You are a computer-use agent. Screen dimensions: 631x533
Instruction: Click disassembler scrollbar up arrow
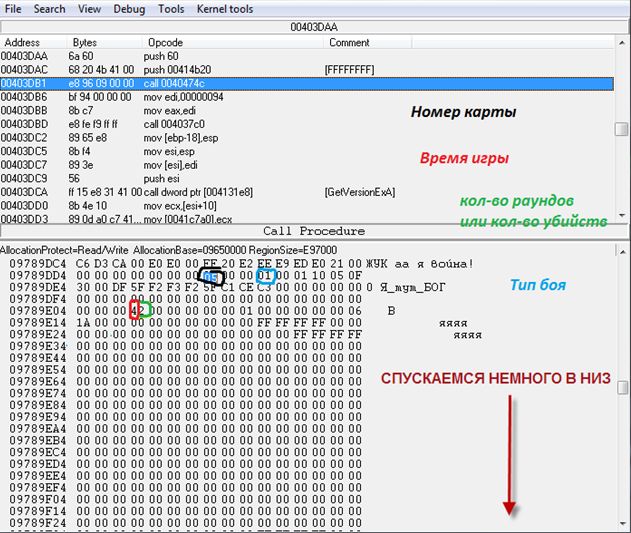click(622, 42)
